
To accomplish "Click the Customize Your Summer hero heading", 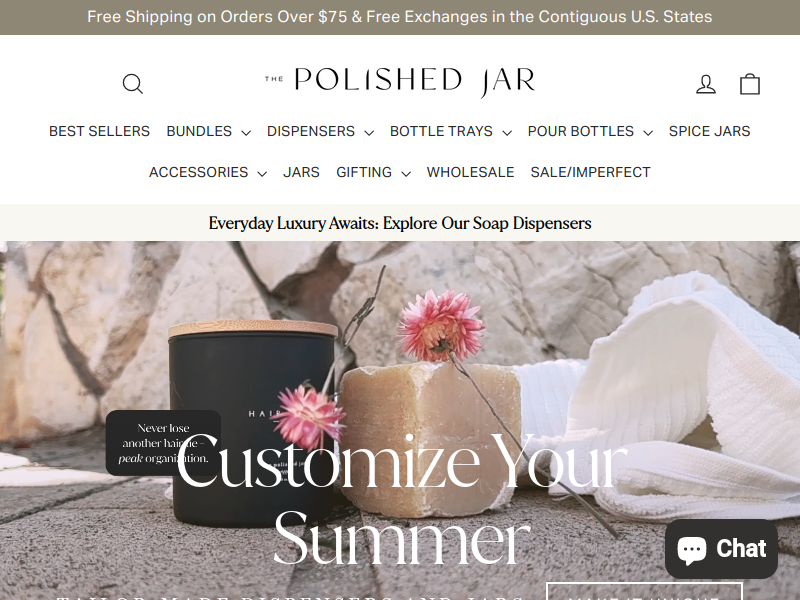I will (402, 499).
